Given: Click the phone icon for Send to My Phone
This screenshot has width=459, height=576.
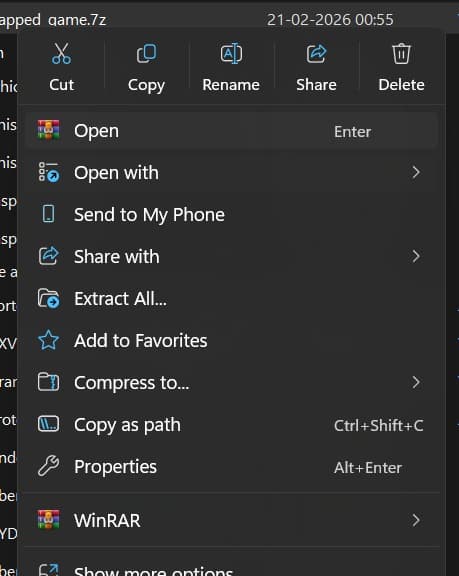Looking at the screenshot, I should 48,214.
